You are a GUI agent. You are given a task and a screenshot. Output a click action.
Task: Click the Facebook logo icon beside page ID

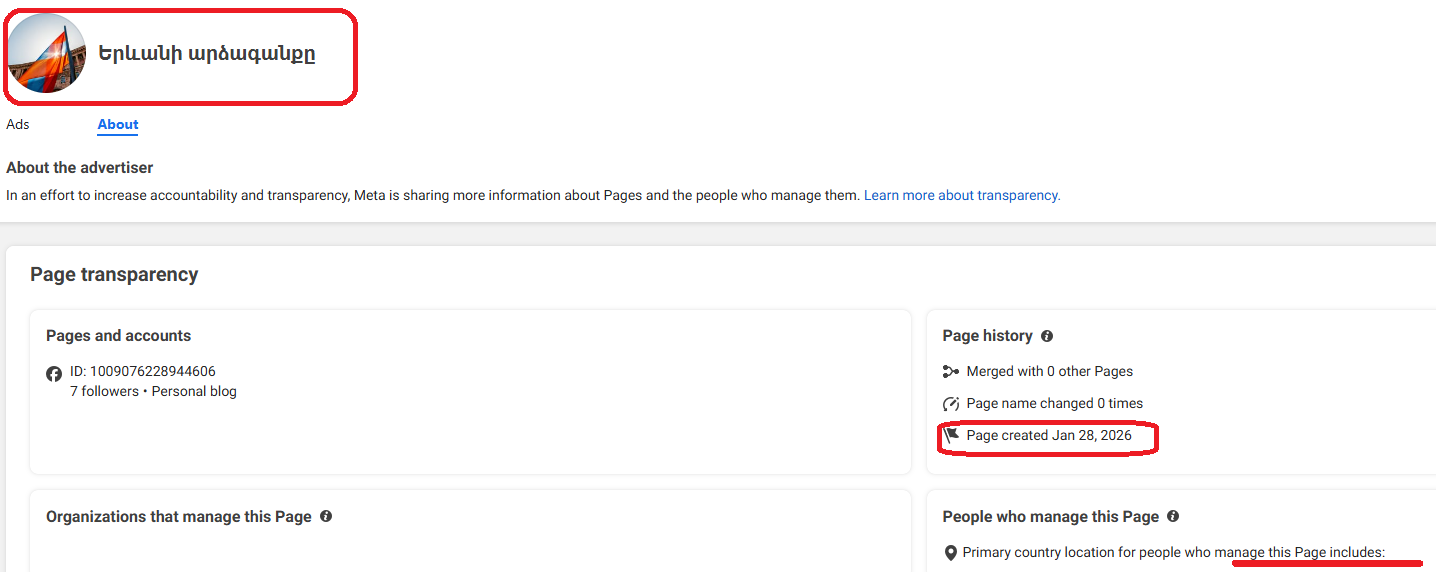54,374
